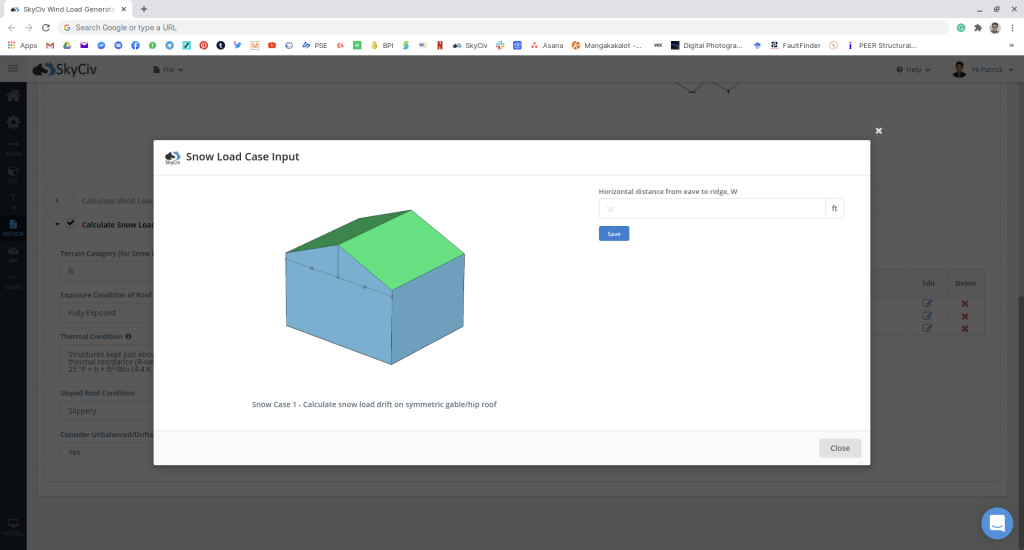Viewport: 1024px width, 550px height.
Task: Enable the Calculate Wind Load checkbox
Action: (71, 201)
